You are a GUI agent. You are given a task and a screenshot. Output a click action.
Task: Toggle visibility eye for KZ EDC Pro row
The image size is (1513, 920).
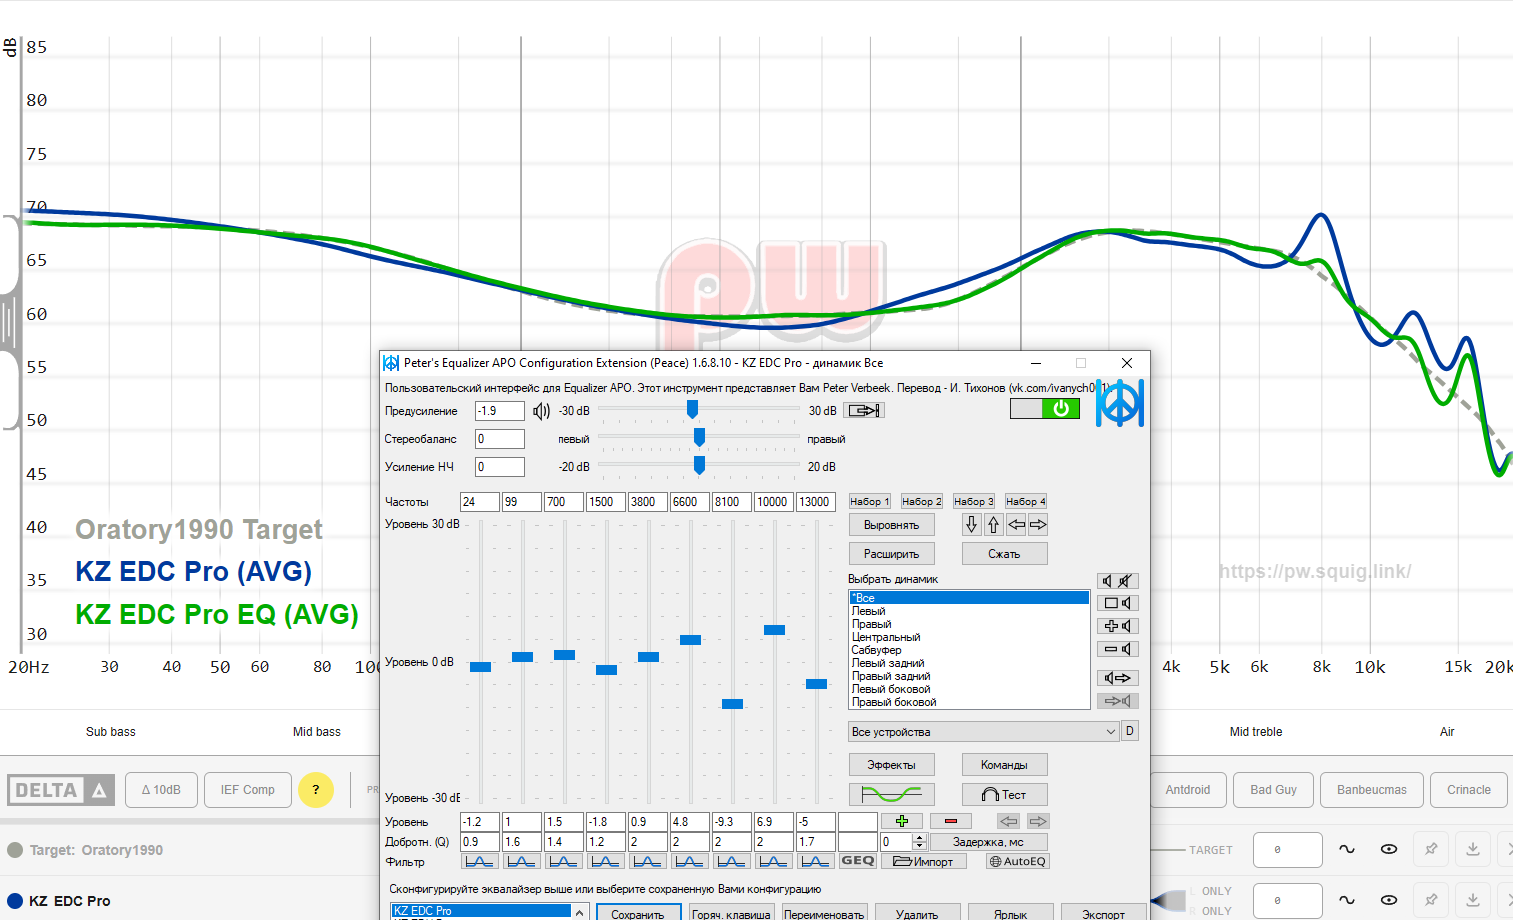(1389, 900)
